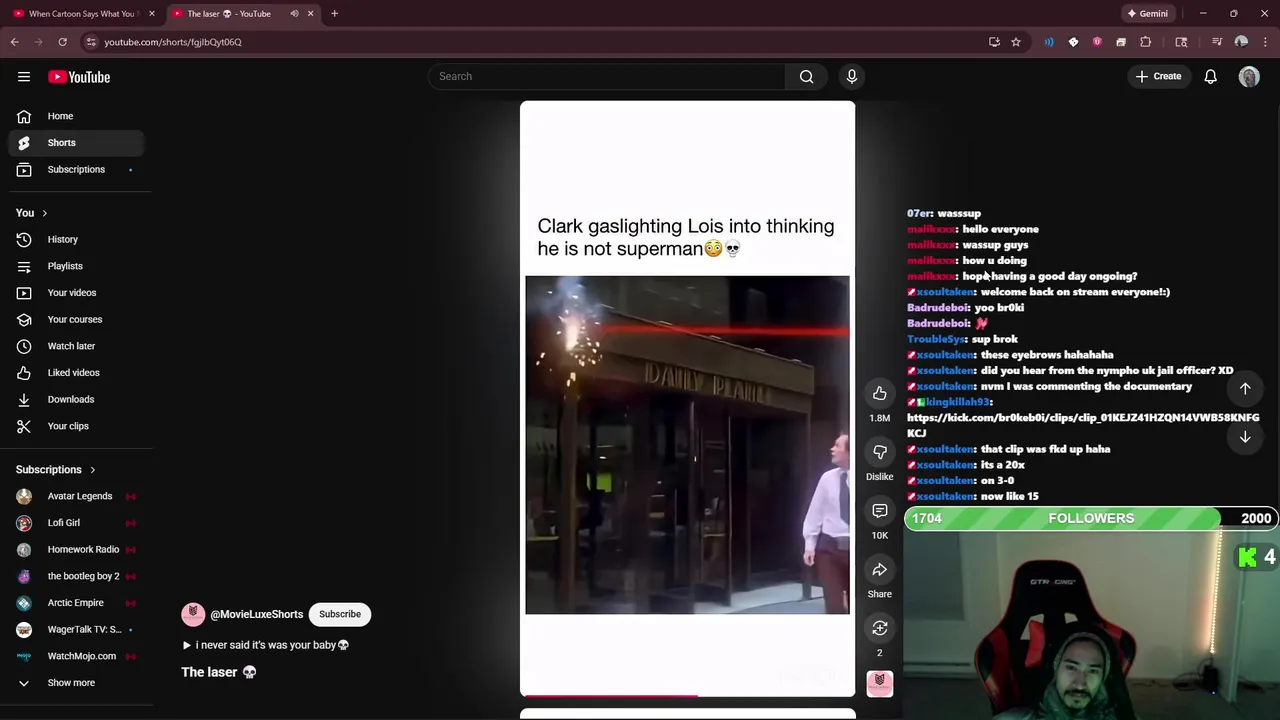Image resolution: width=1280 pixels, height=720 pixels.
Task: Click the search magnifier button
Action: tap(806, 76)
